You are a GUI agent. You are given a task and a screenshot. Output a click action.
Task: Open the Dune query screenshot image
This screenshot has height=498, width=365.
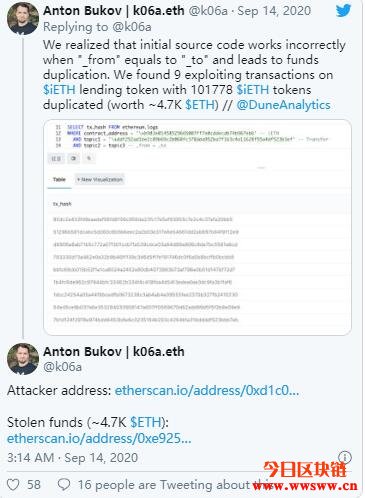pos(197,227)
